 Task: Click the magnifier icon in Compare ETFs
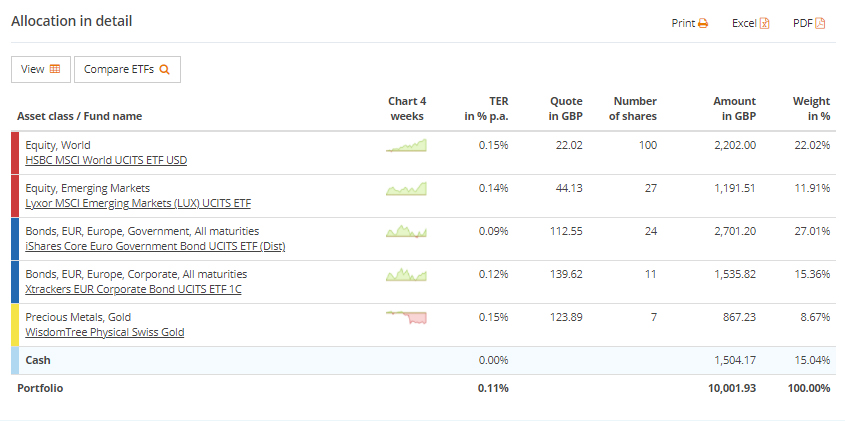(165, 69)
